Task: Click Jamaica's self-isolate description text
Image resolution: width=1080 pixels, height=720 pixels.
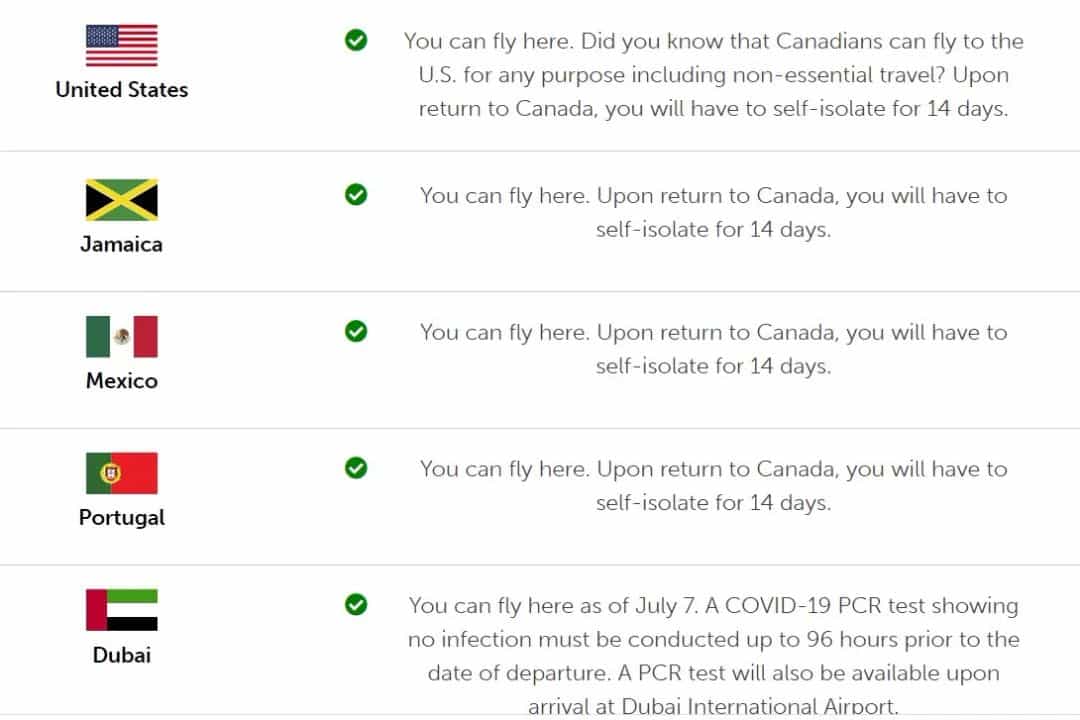Action: point(714,212)
